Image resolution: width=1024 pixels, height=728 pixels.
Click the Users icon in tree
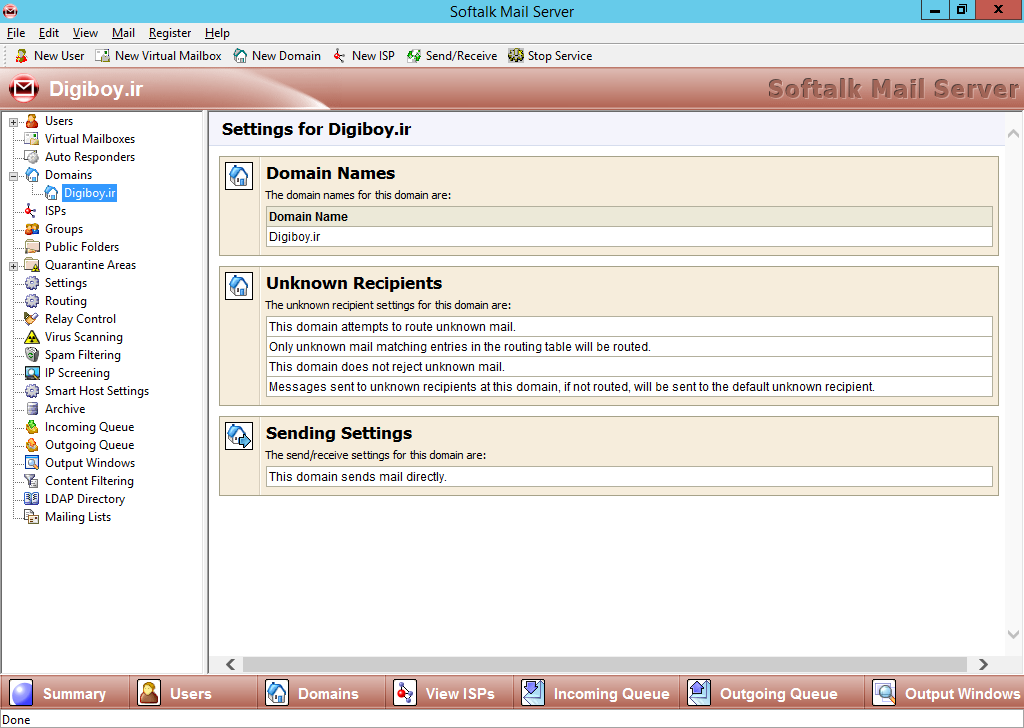[32, 121]
